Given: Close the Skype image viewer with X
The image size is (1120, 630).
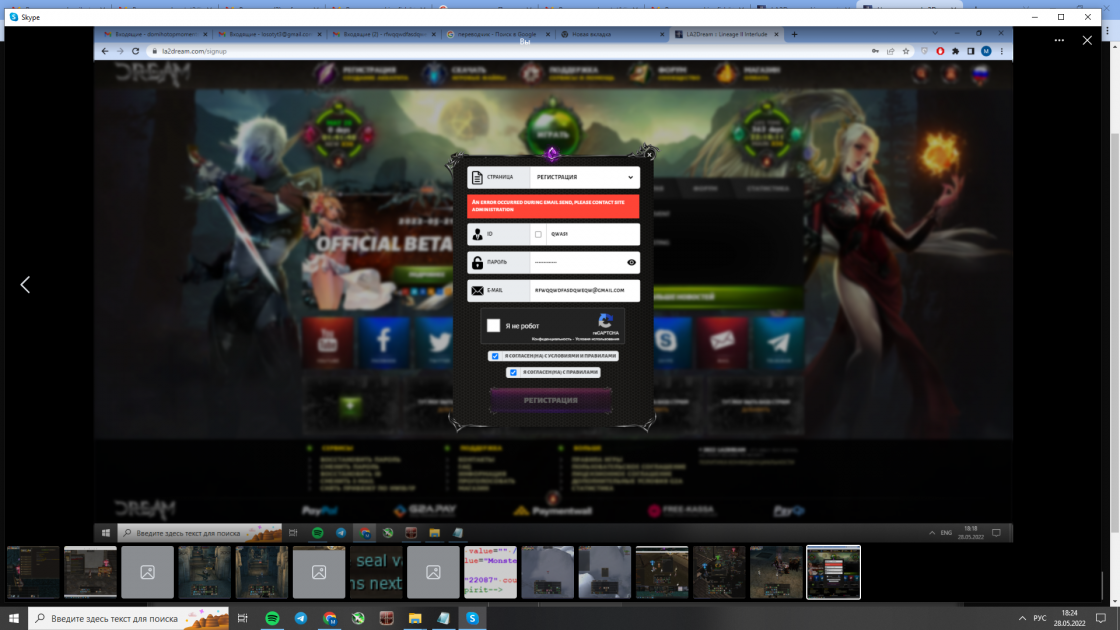Looking at the screenshot, I should [1087, 41].
